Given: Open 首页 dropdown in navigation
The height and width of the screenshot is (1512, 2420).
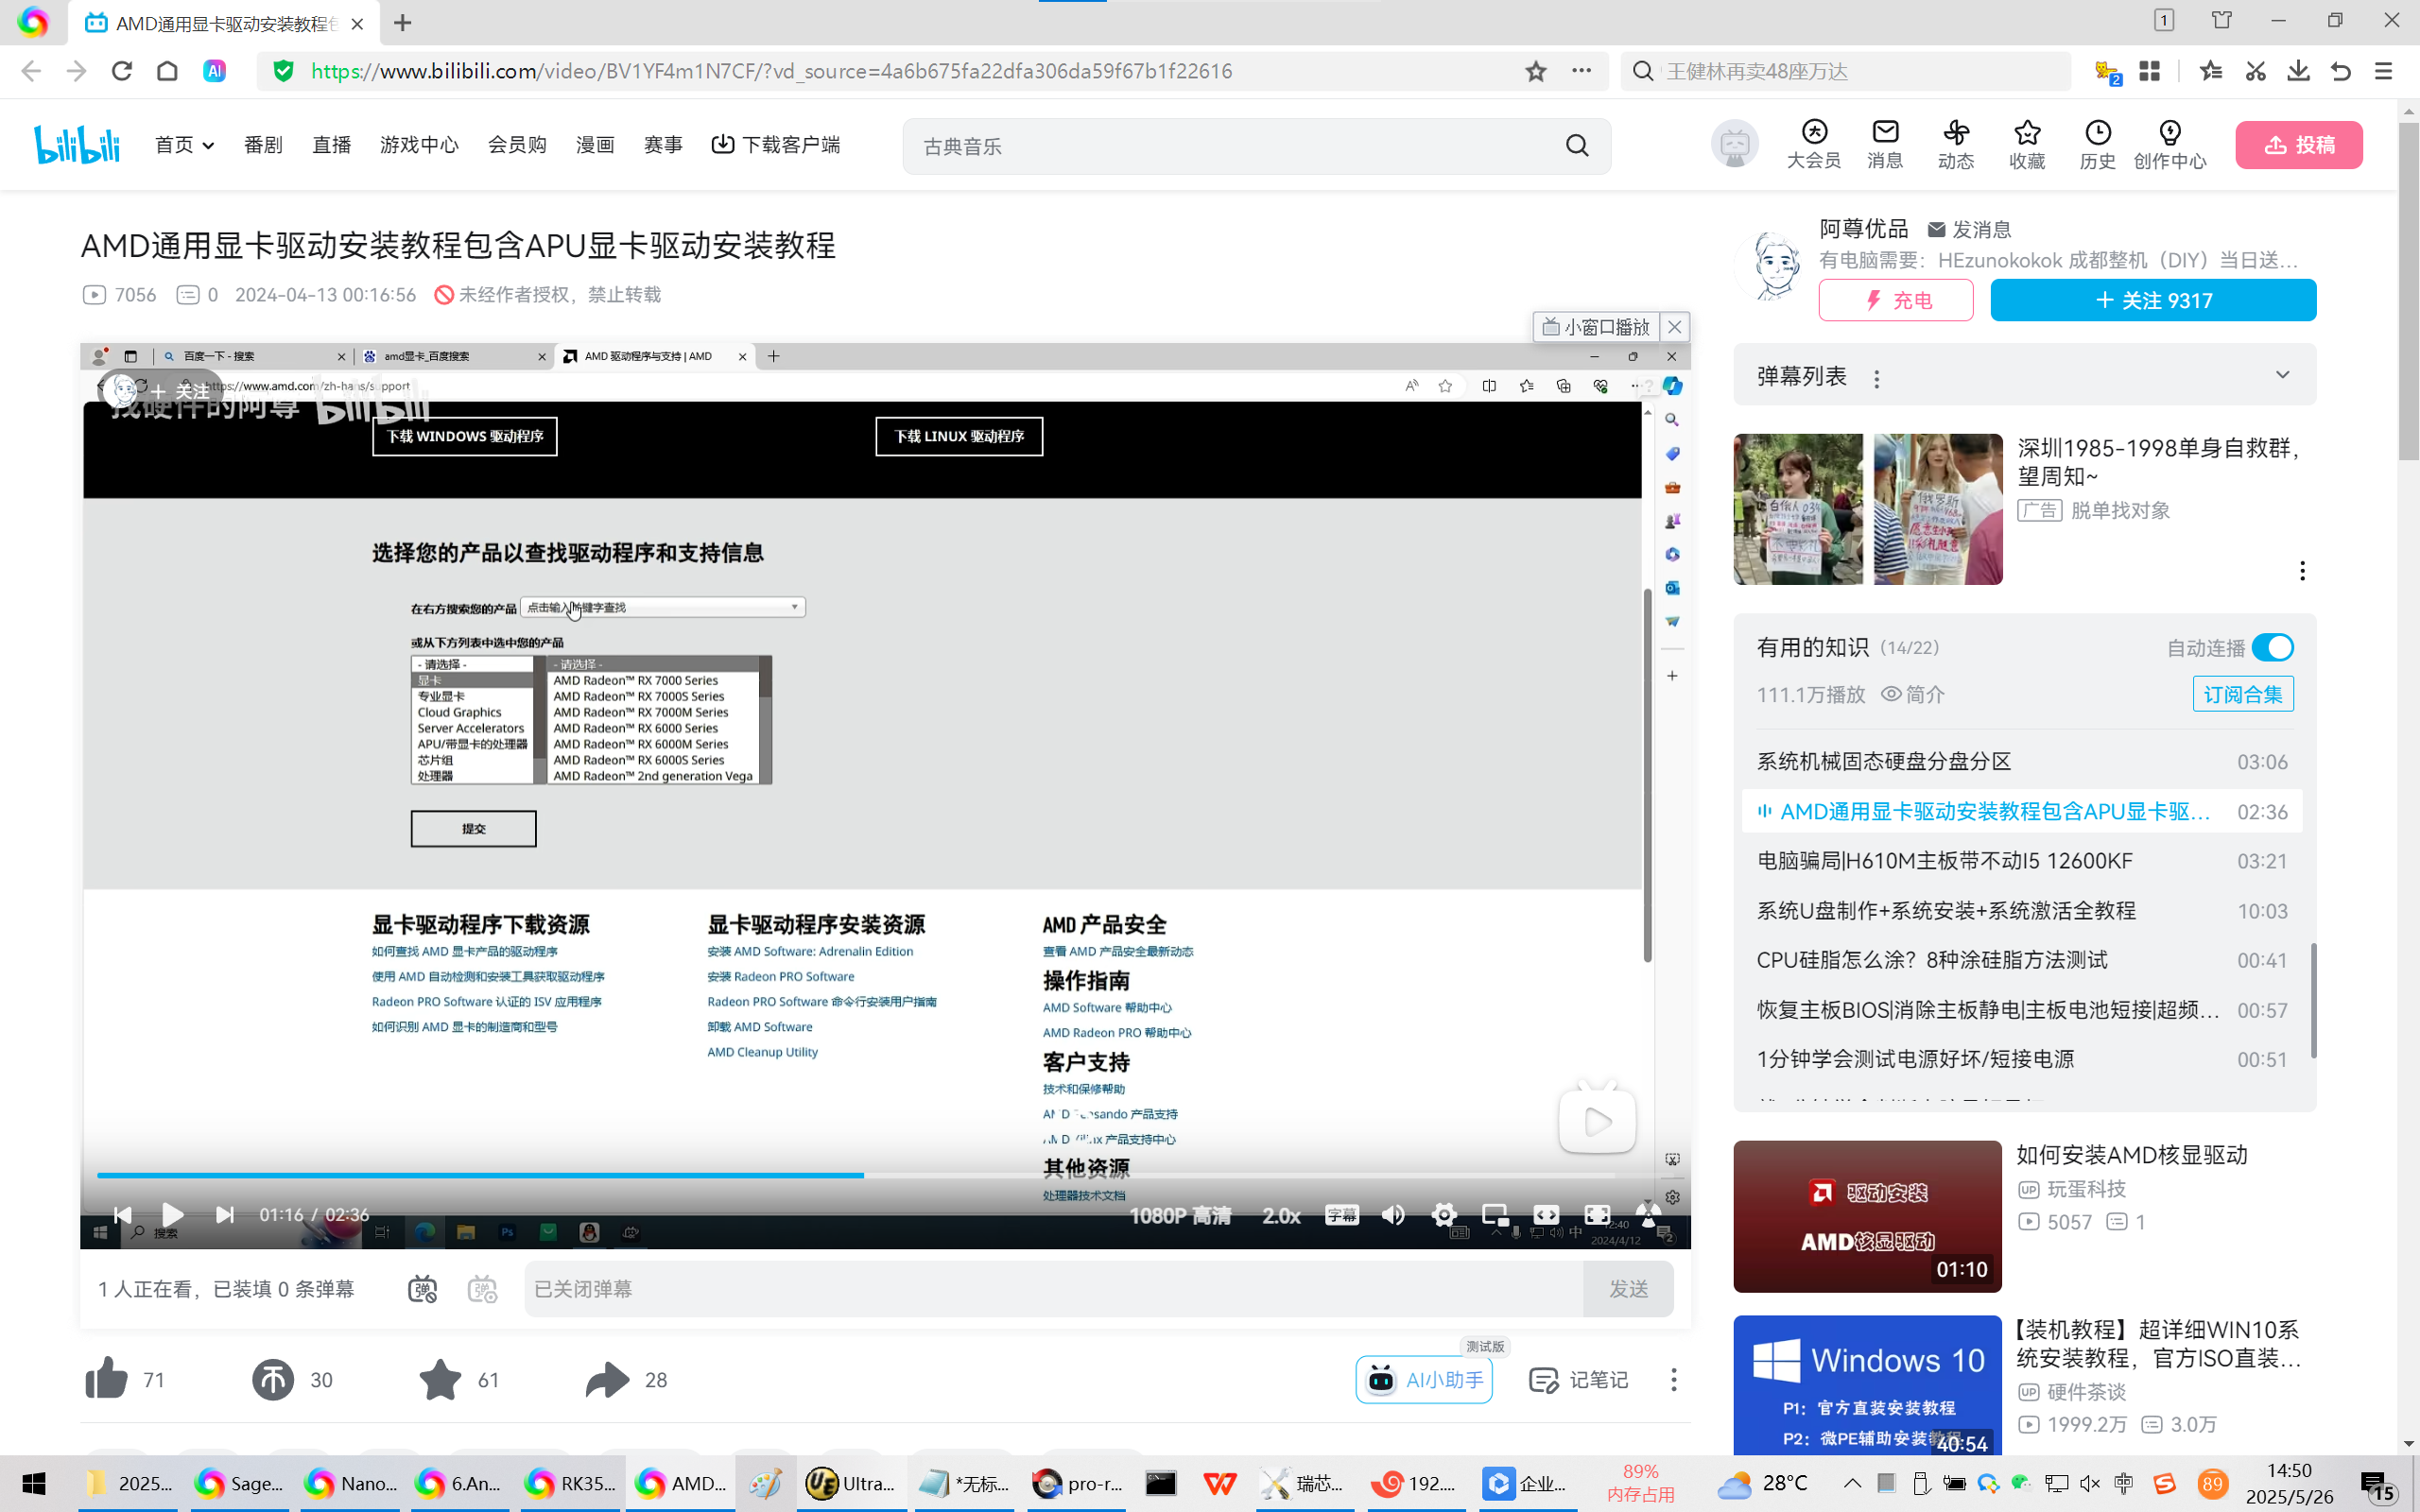Looking at the screenshot, I should tap(185, 145).
